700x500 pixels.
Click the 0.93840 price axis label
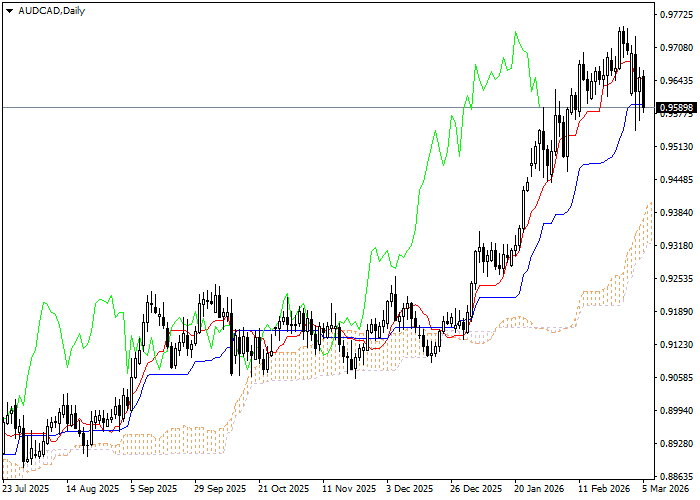(x=676, y=213)
